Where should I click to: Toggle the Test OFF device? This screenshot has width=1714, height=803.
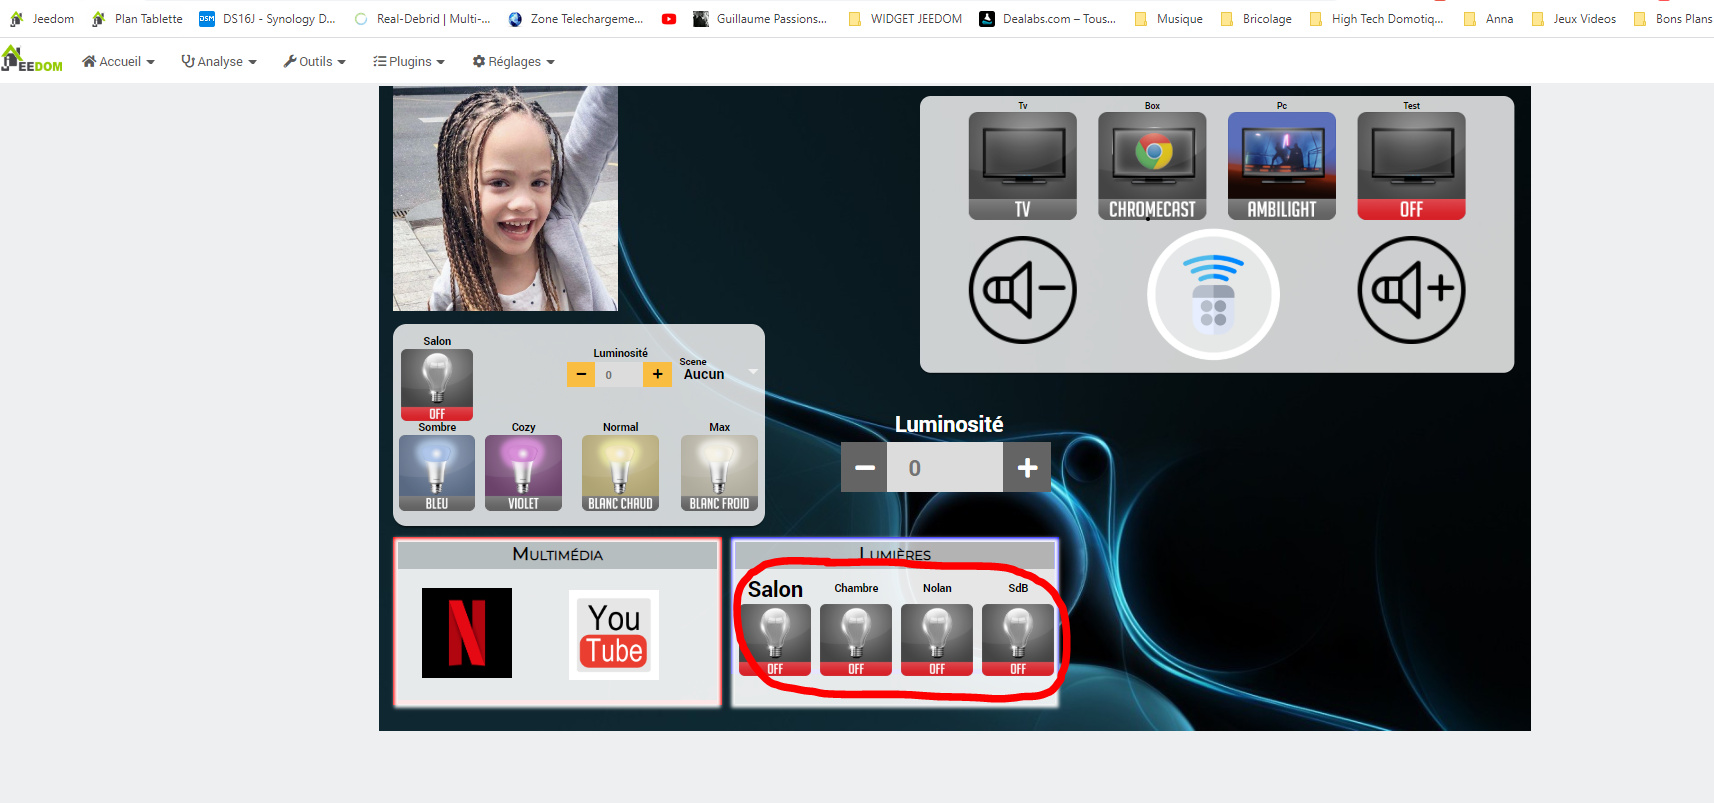[1411, 166]
